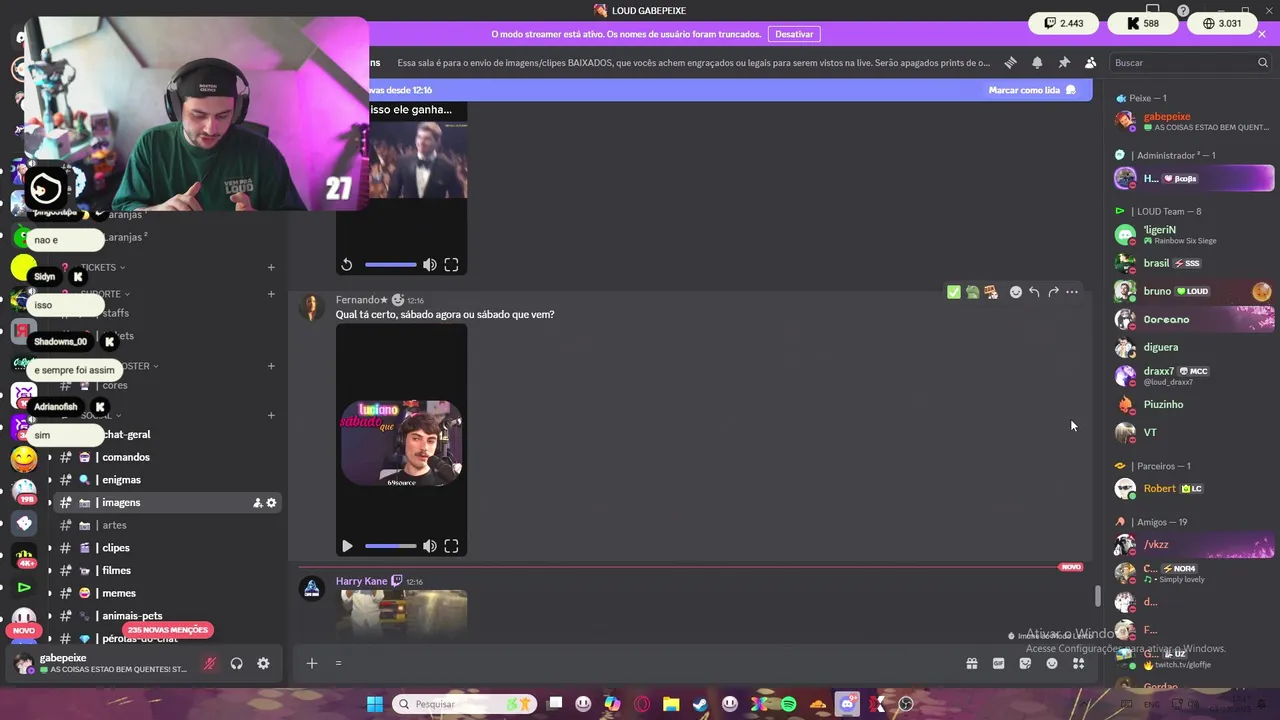1280x720 pixels.
Task: Mute Fernando's video speaker icon
Action: click(x=429, y=546)
